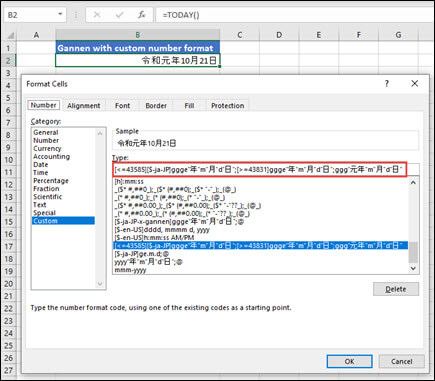This screenshot has height=381, width=435.
Task: Select the highlighted [<=43585] format code
Action: 260,246
